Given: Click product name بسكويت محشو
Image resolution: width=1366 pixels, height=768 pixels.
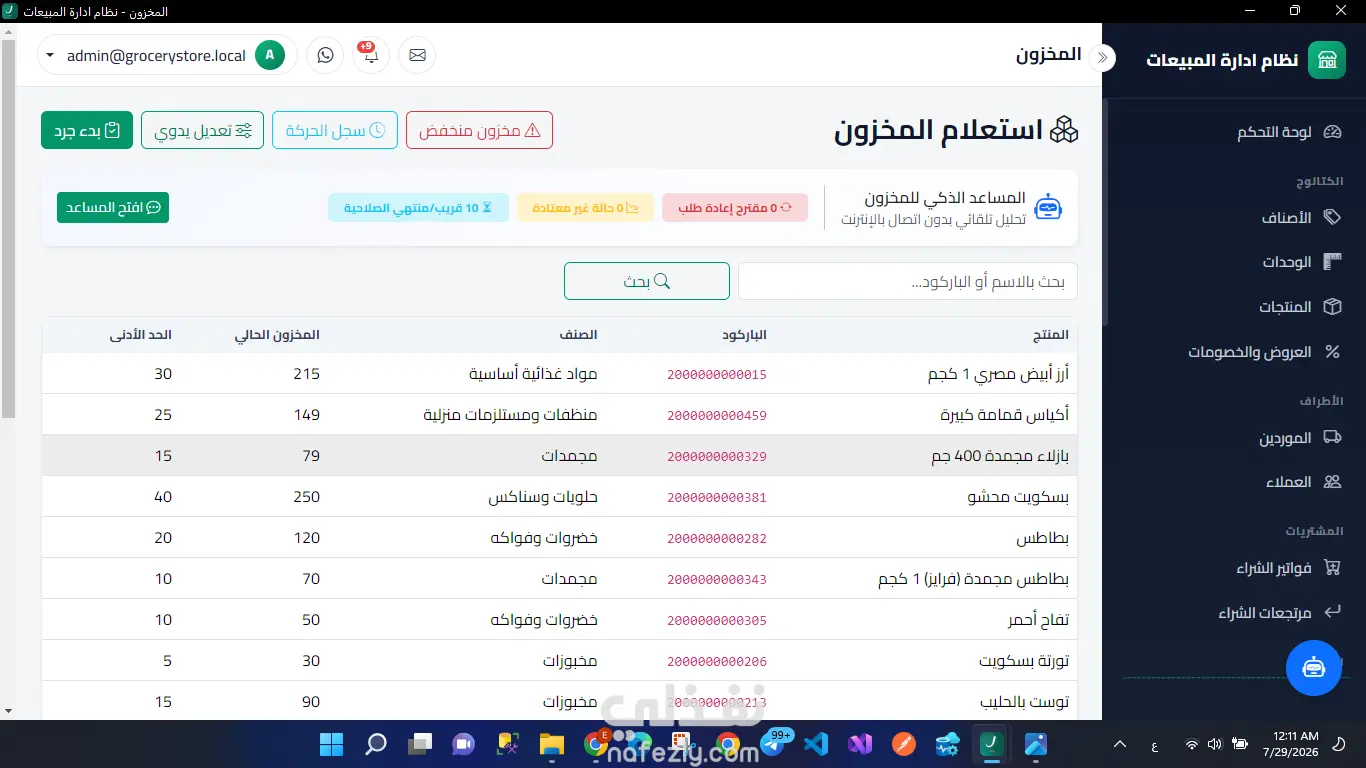Looking at the screenshot, I should pos(1018,497).
